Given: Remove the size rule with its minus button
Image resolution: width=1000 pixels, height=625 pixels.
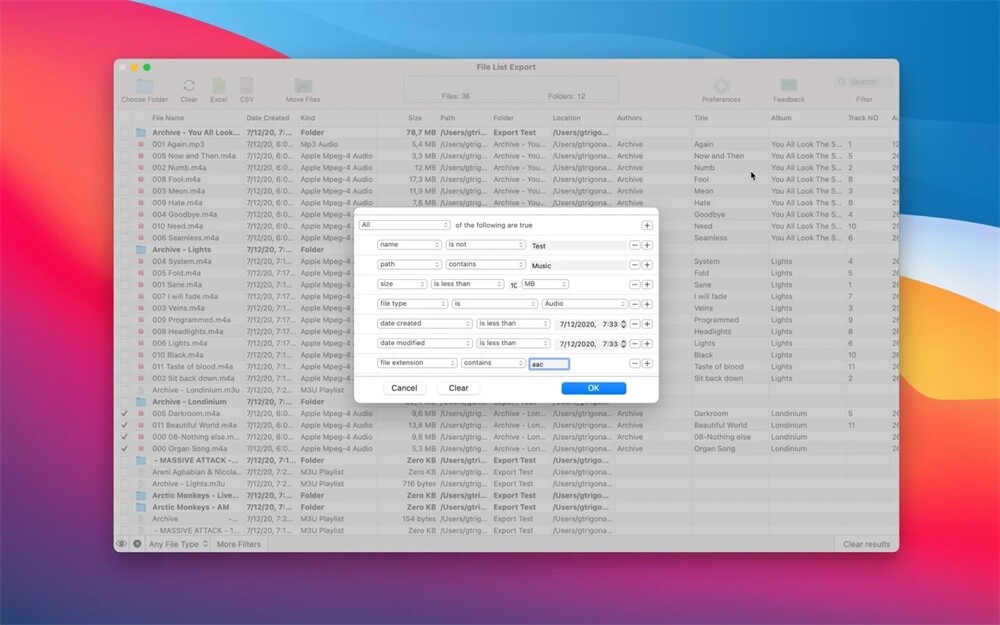Looking at the screenshot, I should [x=635, y=284].
